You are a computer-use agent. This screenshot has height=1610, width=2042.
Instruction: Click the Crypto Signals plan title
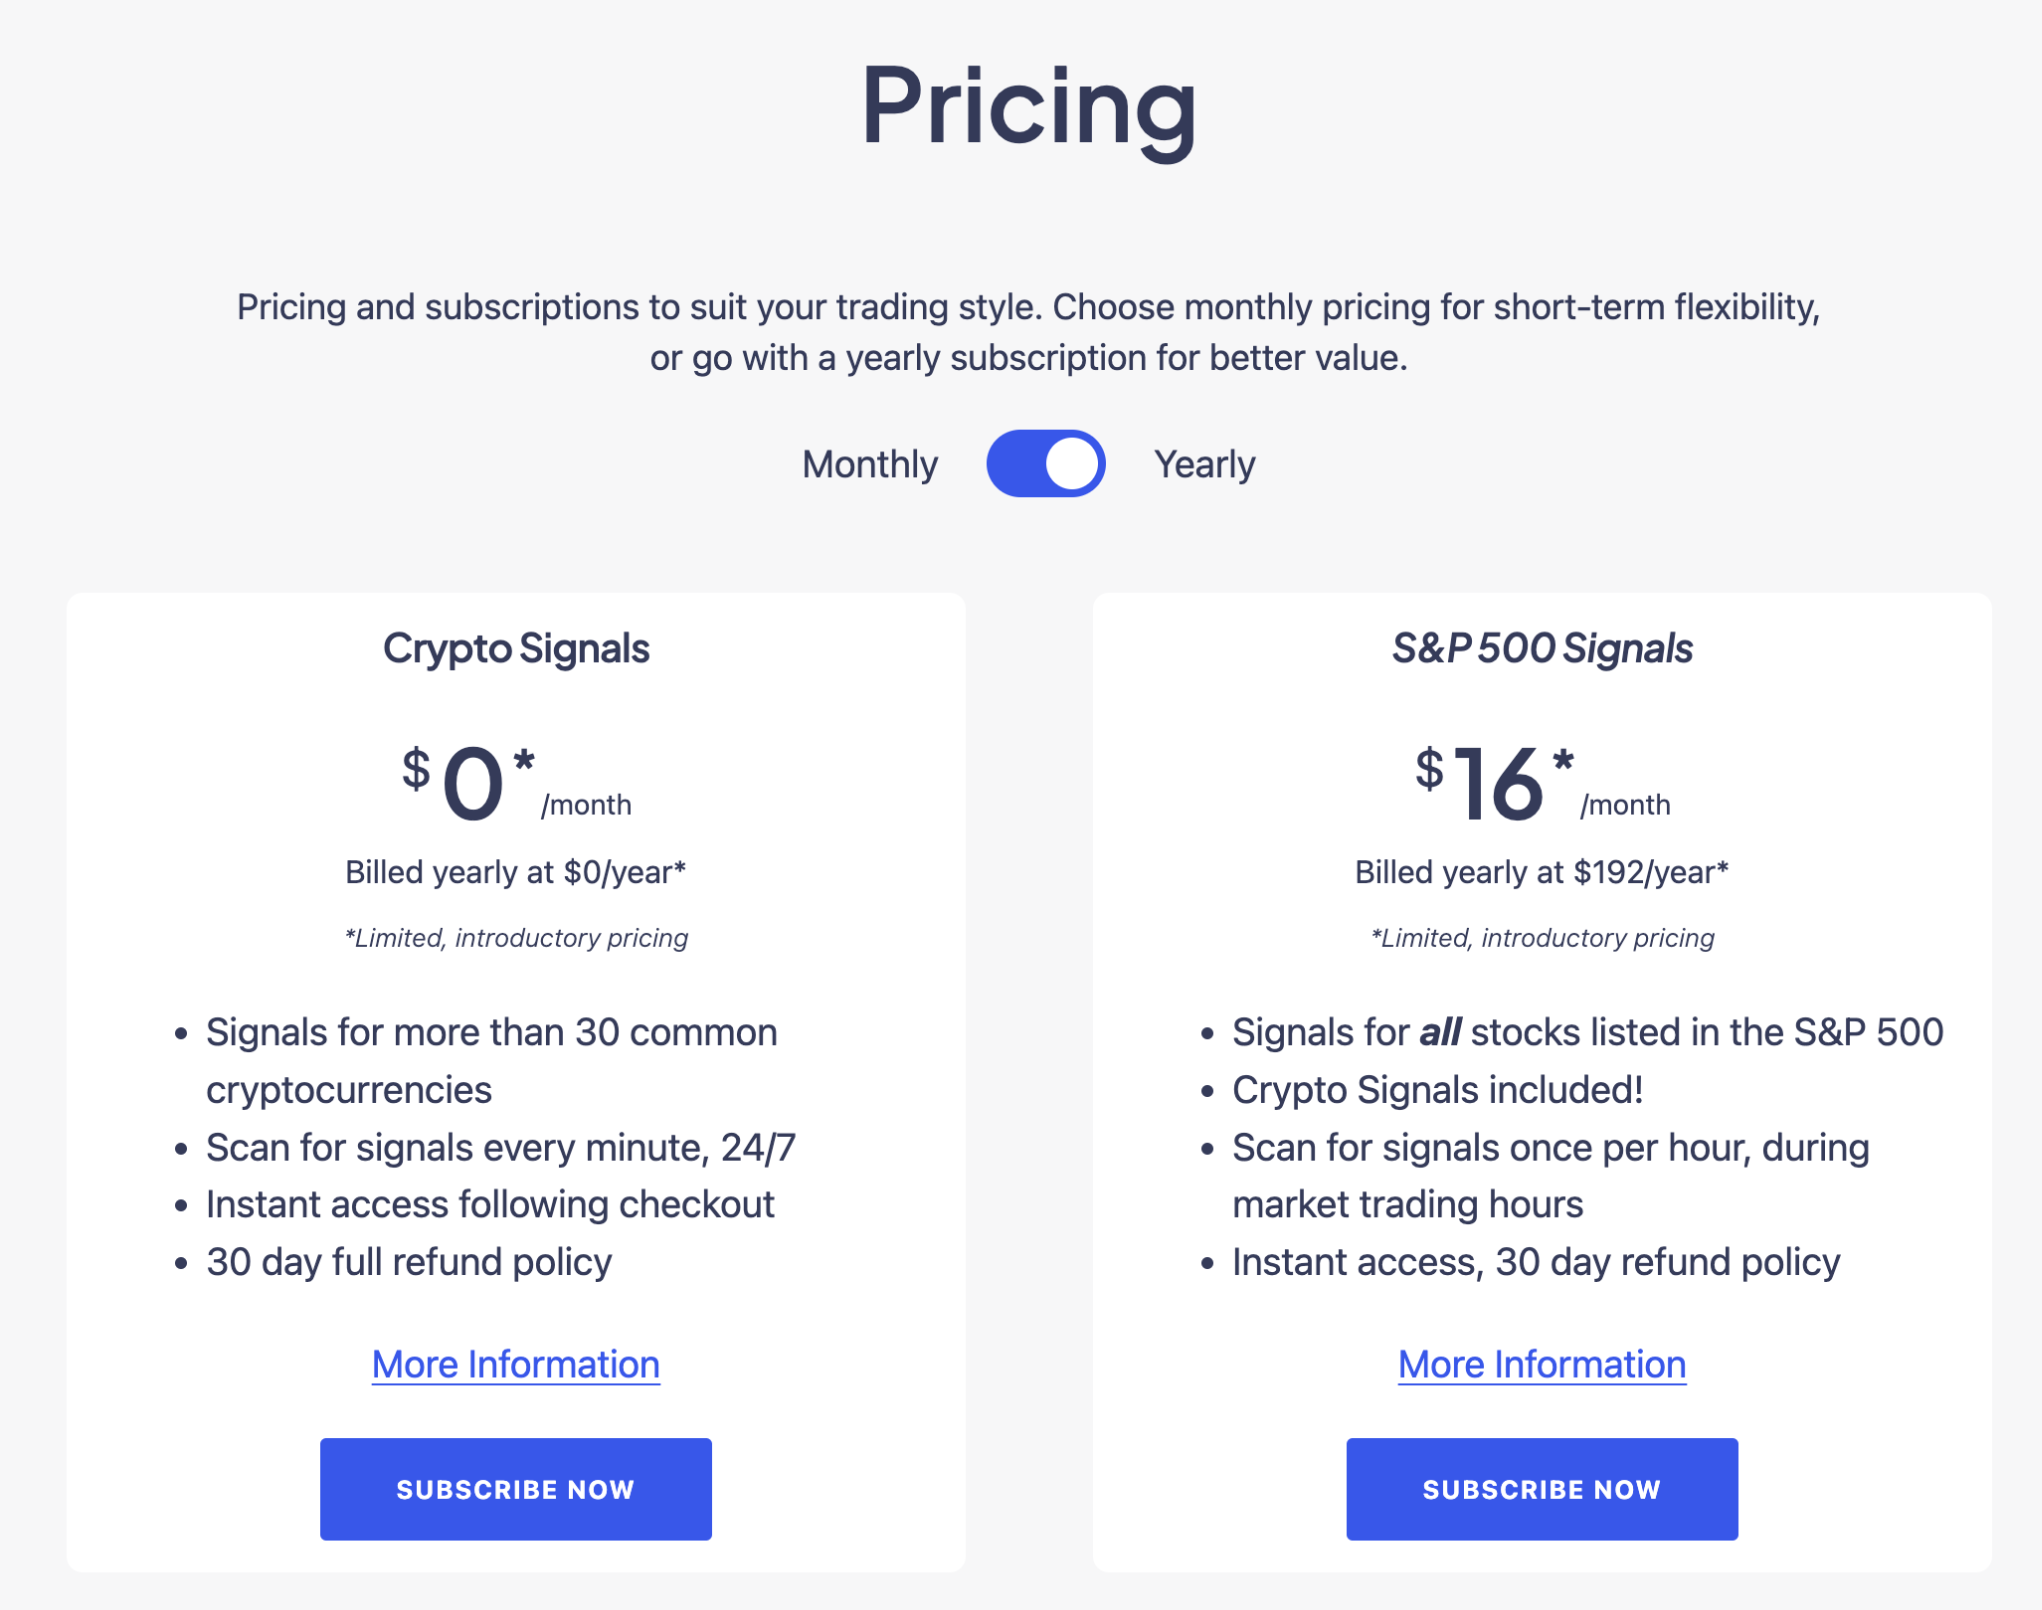[x=516, y=648]
